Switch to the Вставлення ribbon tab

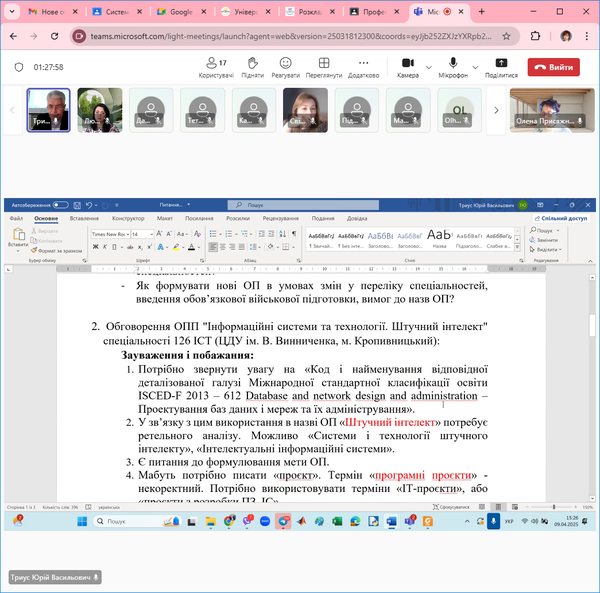pos(85,217)
